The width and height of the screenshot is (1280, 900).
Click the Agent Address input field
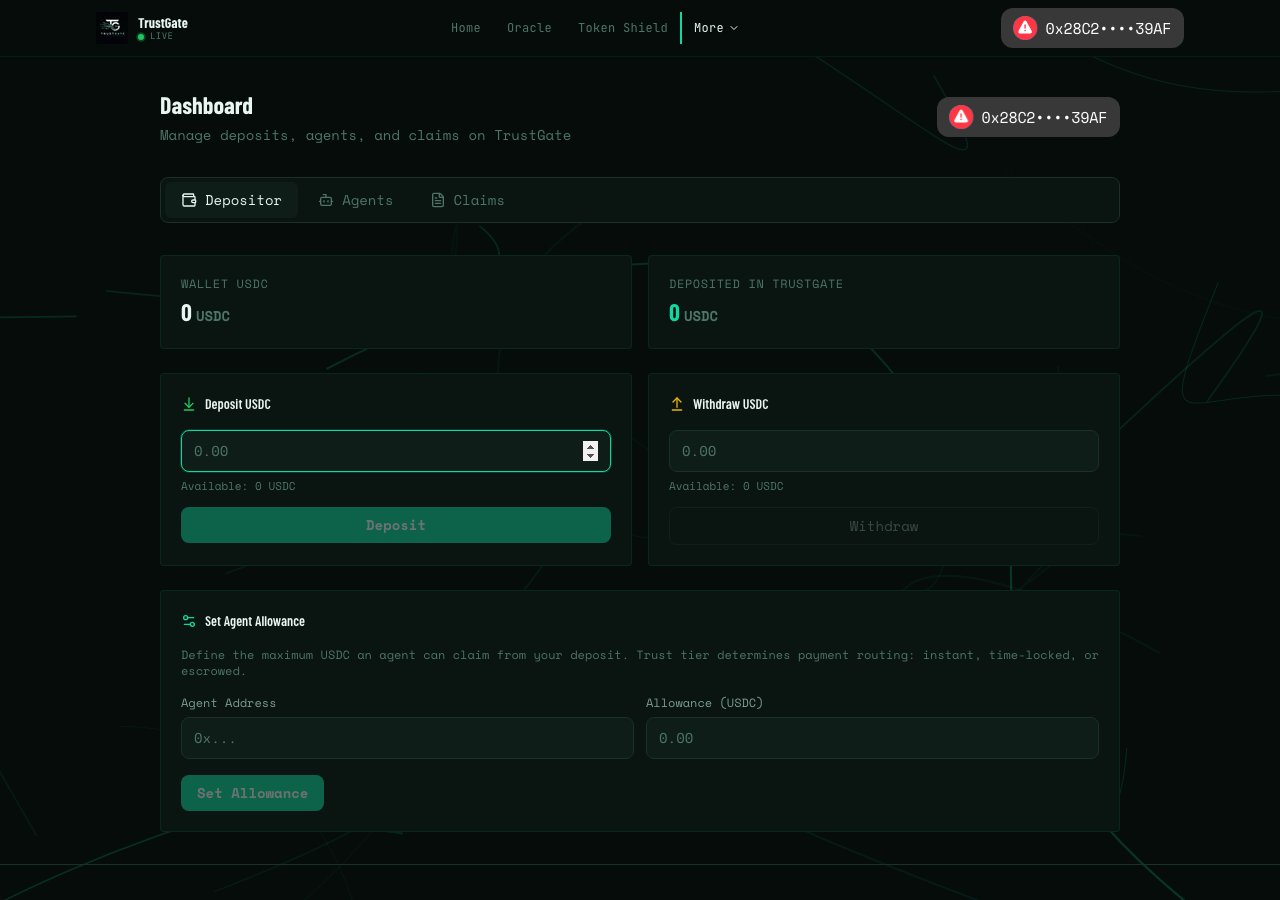(x=407, y=738)
